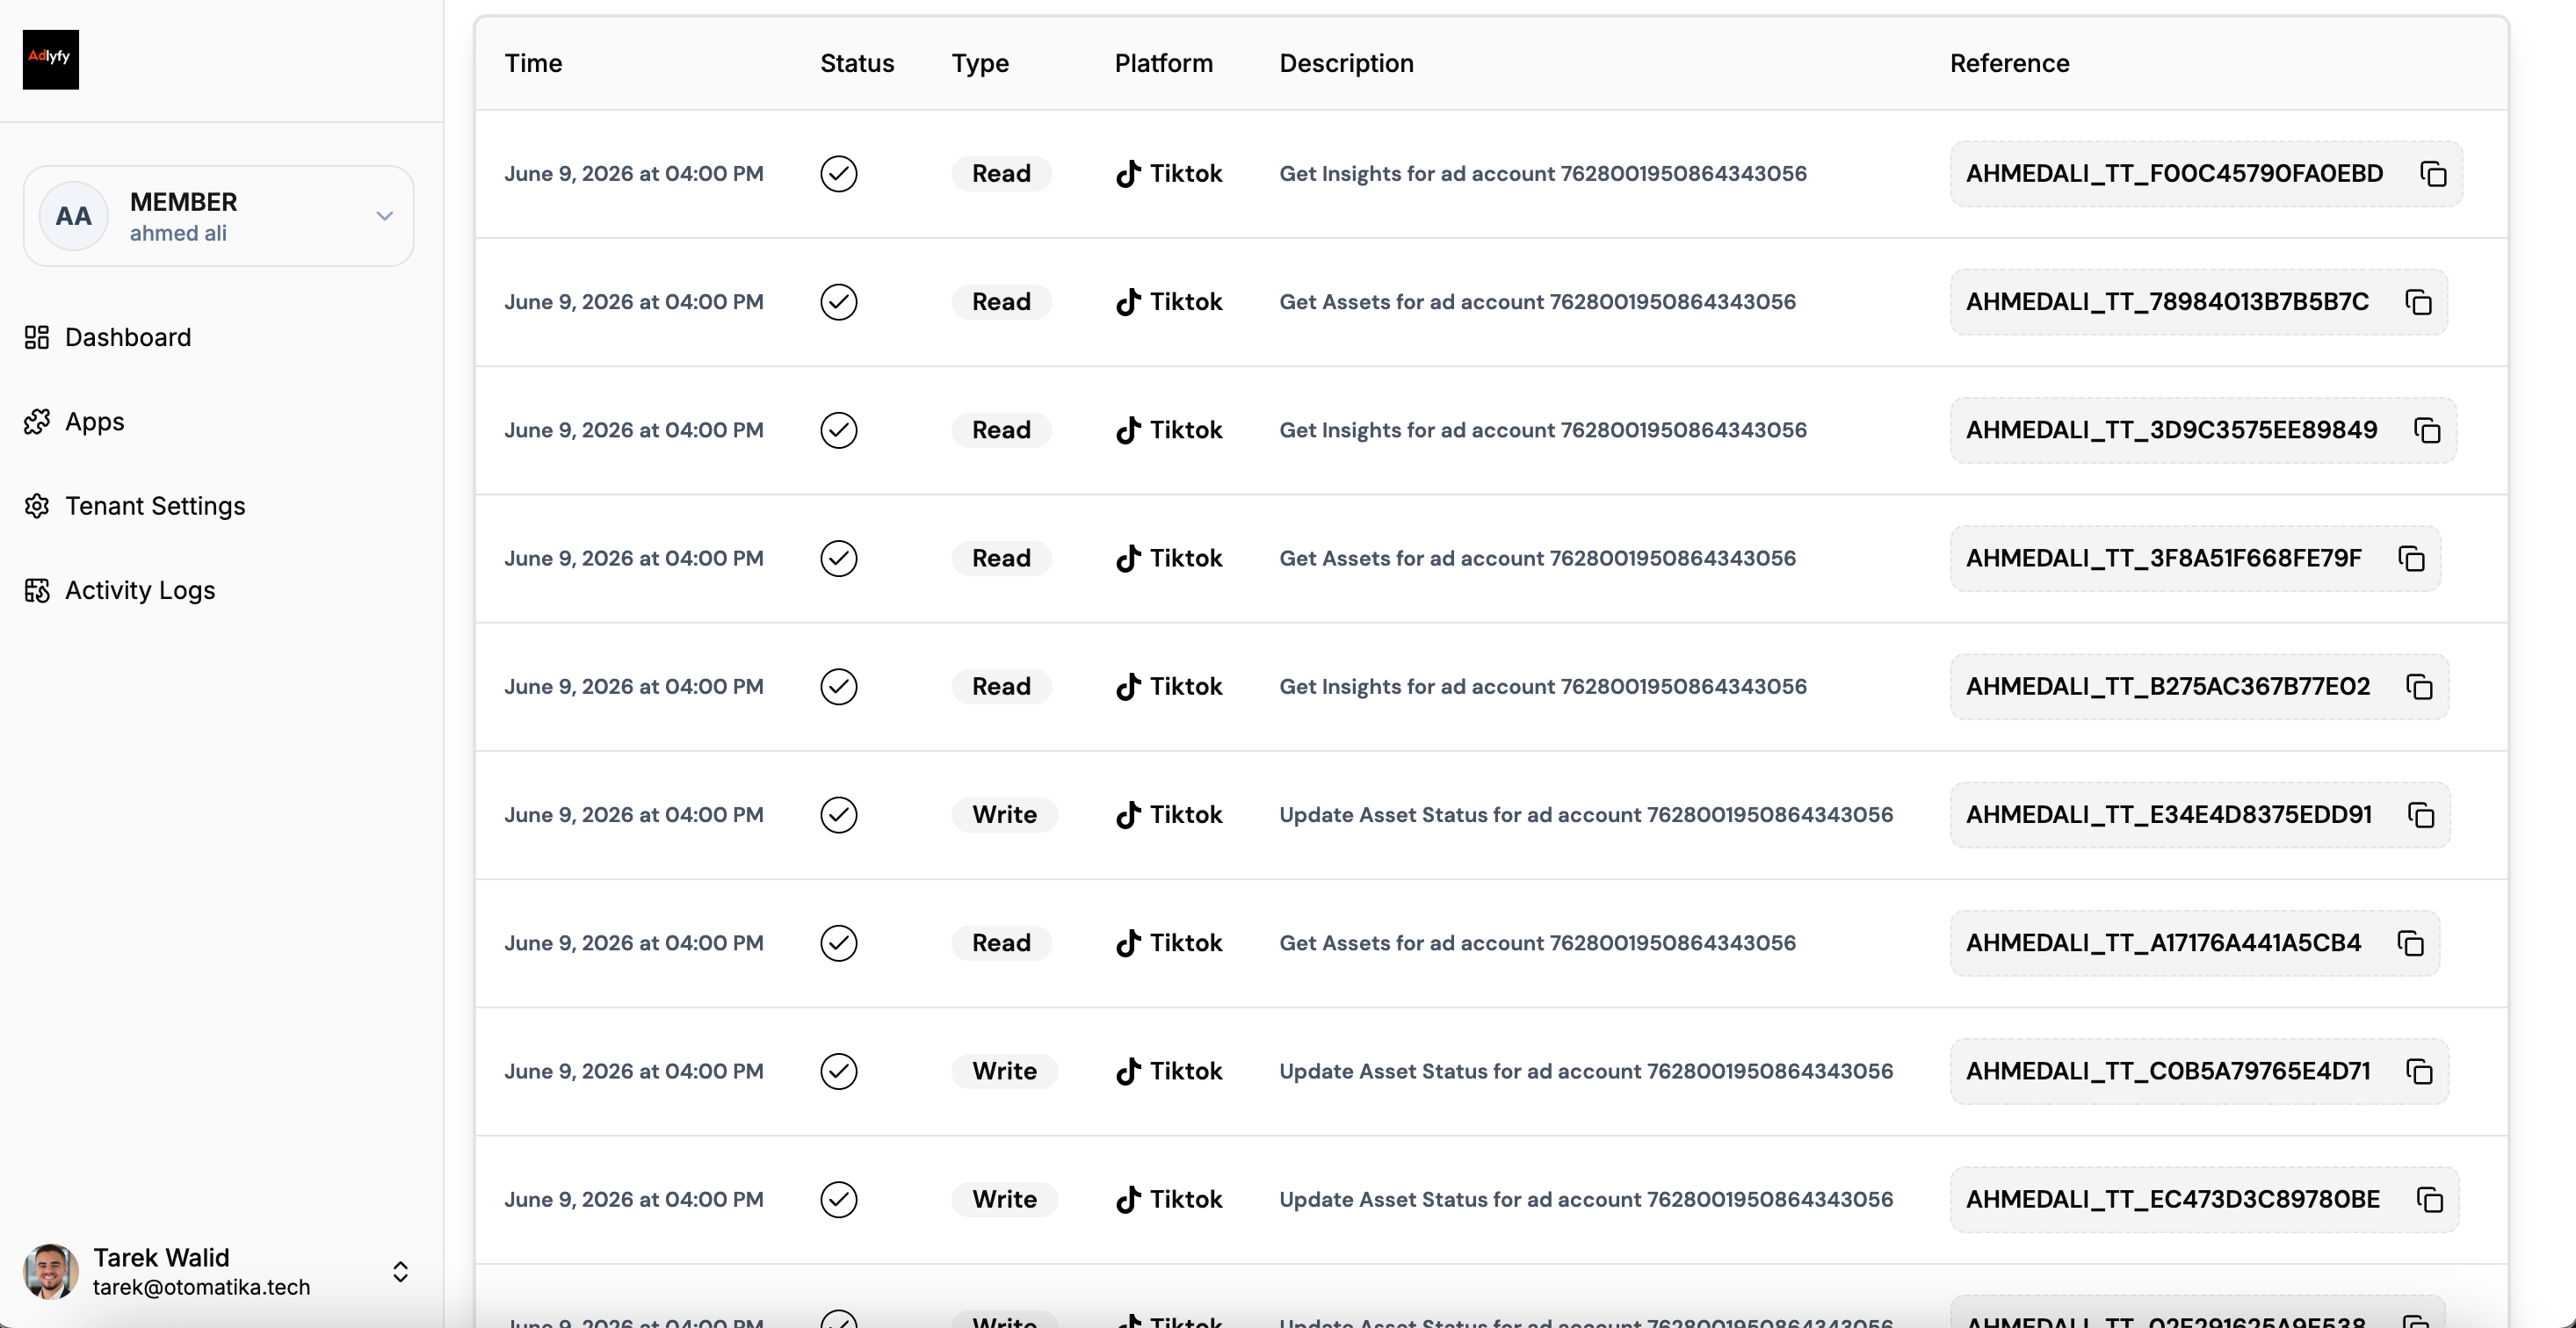2576x1328 pixels.
Task: Click the time cell in 3F8A51F668FE79F row
Action: pos(634,559)
